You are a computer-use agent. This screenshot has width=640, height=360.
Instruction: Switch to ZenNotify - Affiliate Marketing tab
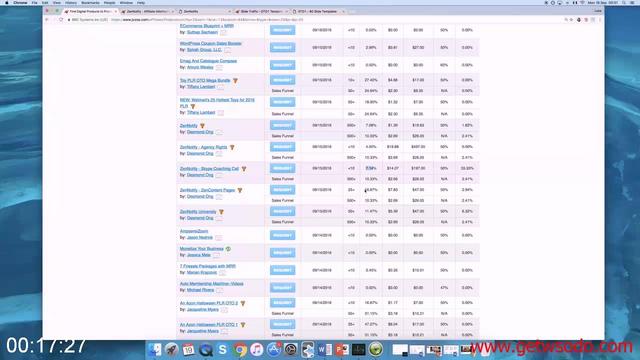click(x=147, y=11)
